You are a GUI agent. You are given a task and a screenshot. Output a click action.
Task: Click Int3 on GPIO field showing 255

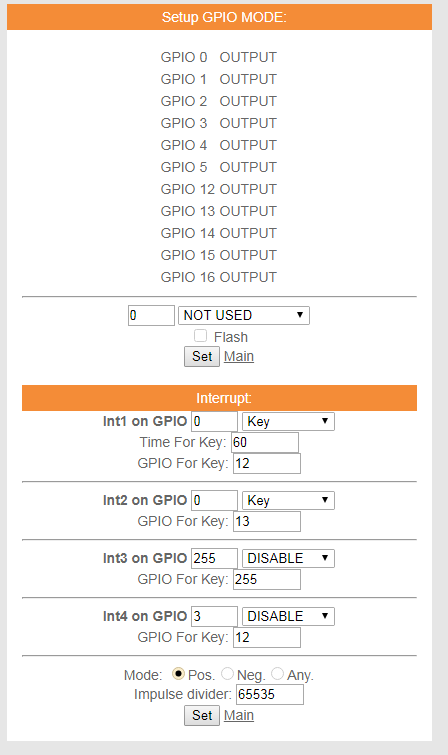[x=214, y=558]
